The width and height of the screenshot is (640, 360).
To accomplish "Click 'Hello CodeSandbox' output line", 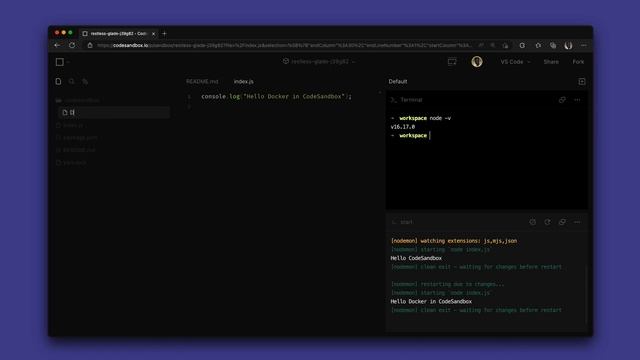I will [416, 258].
